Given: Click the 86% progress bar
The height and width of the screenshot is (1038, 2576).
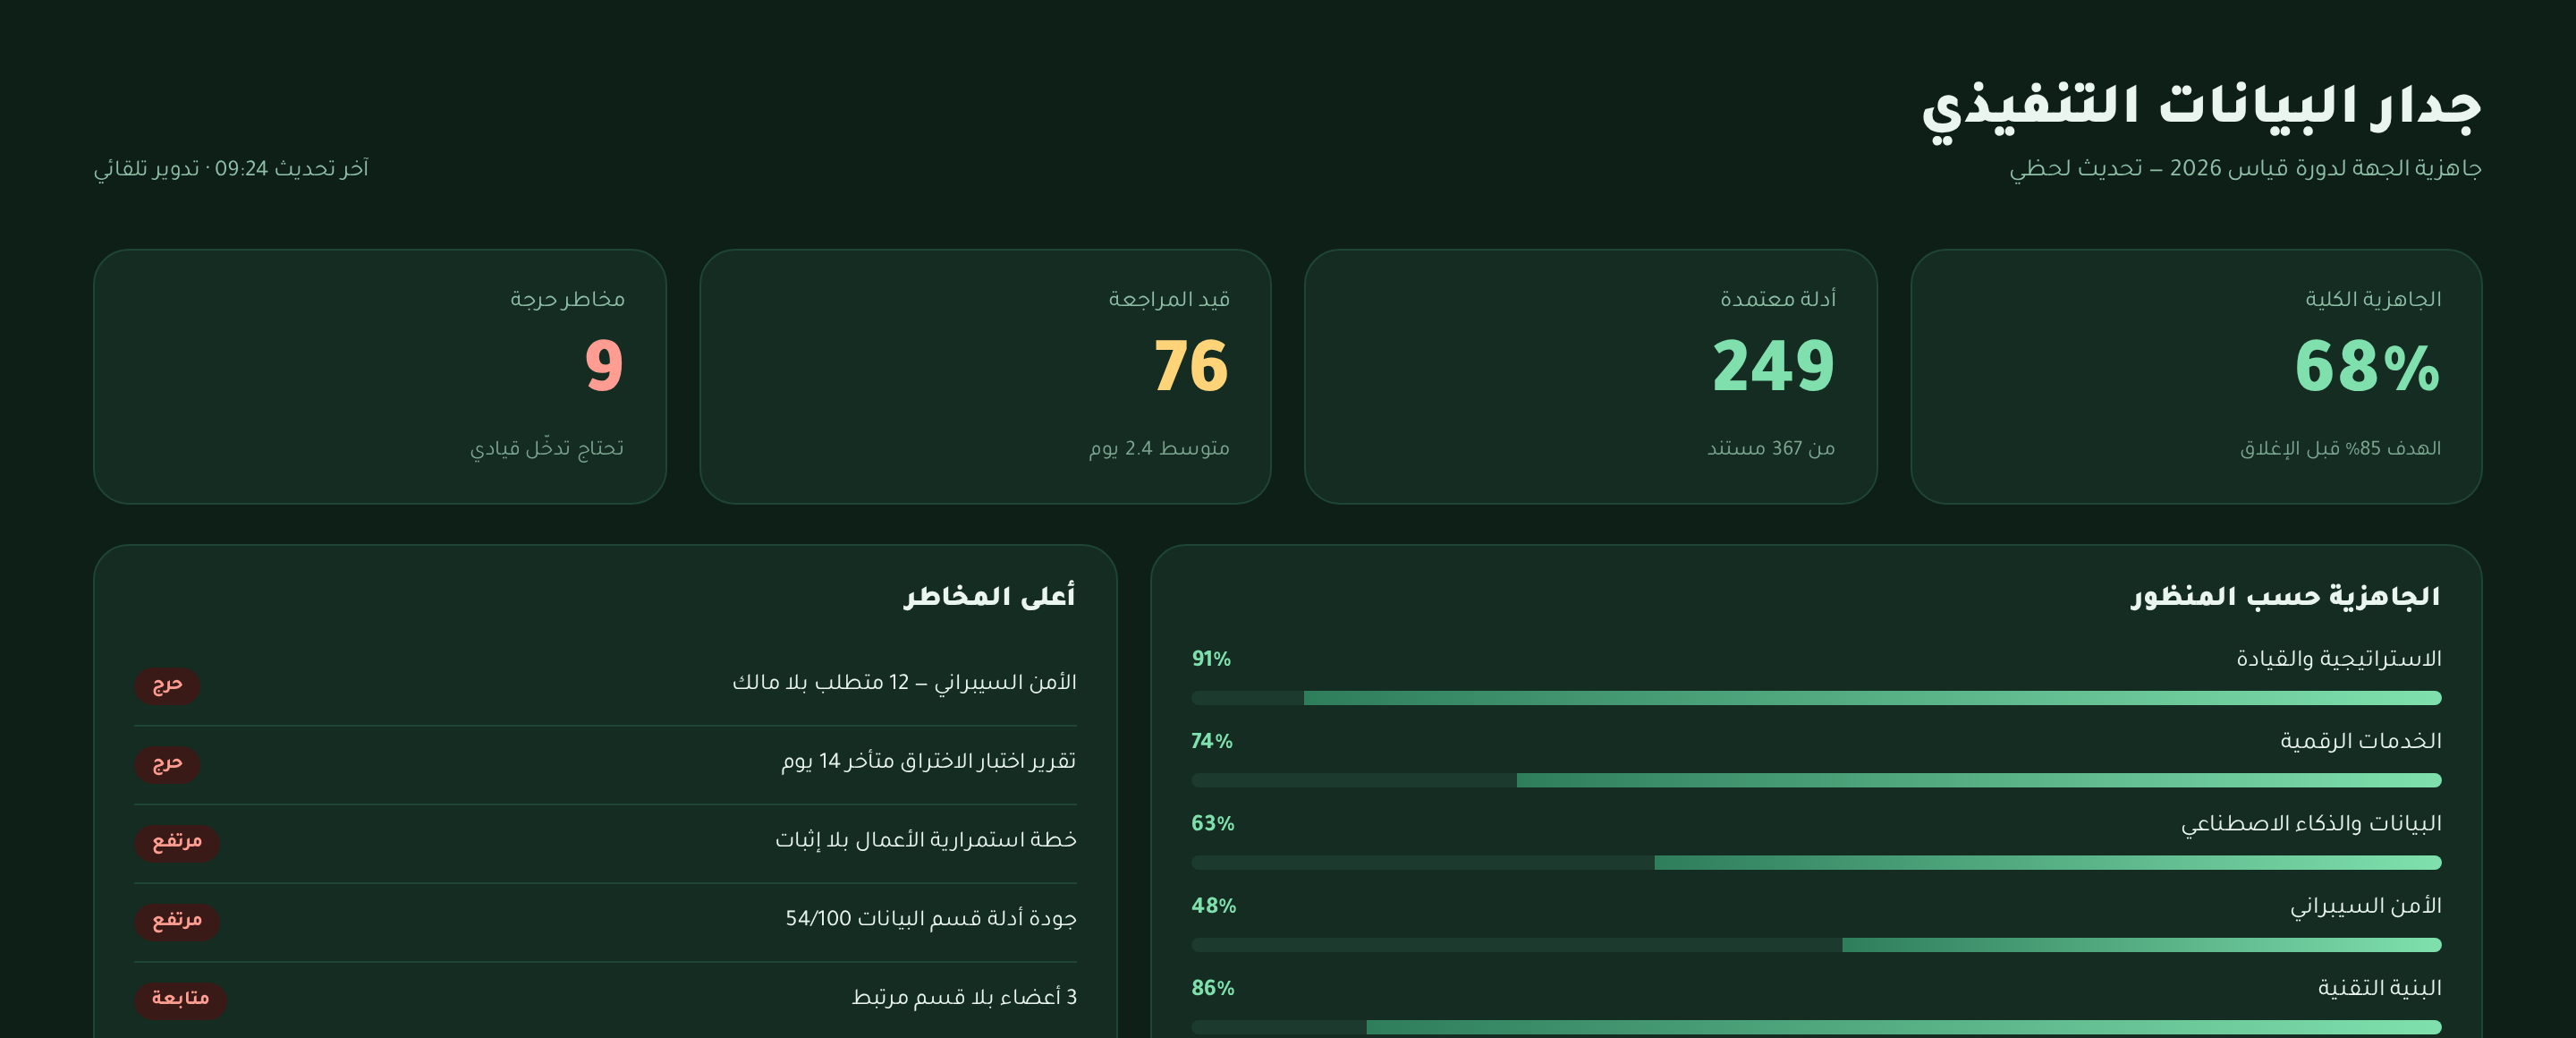Looking at the screenshot, I should [x=1816, y=1027].
